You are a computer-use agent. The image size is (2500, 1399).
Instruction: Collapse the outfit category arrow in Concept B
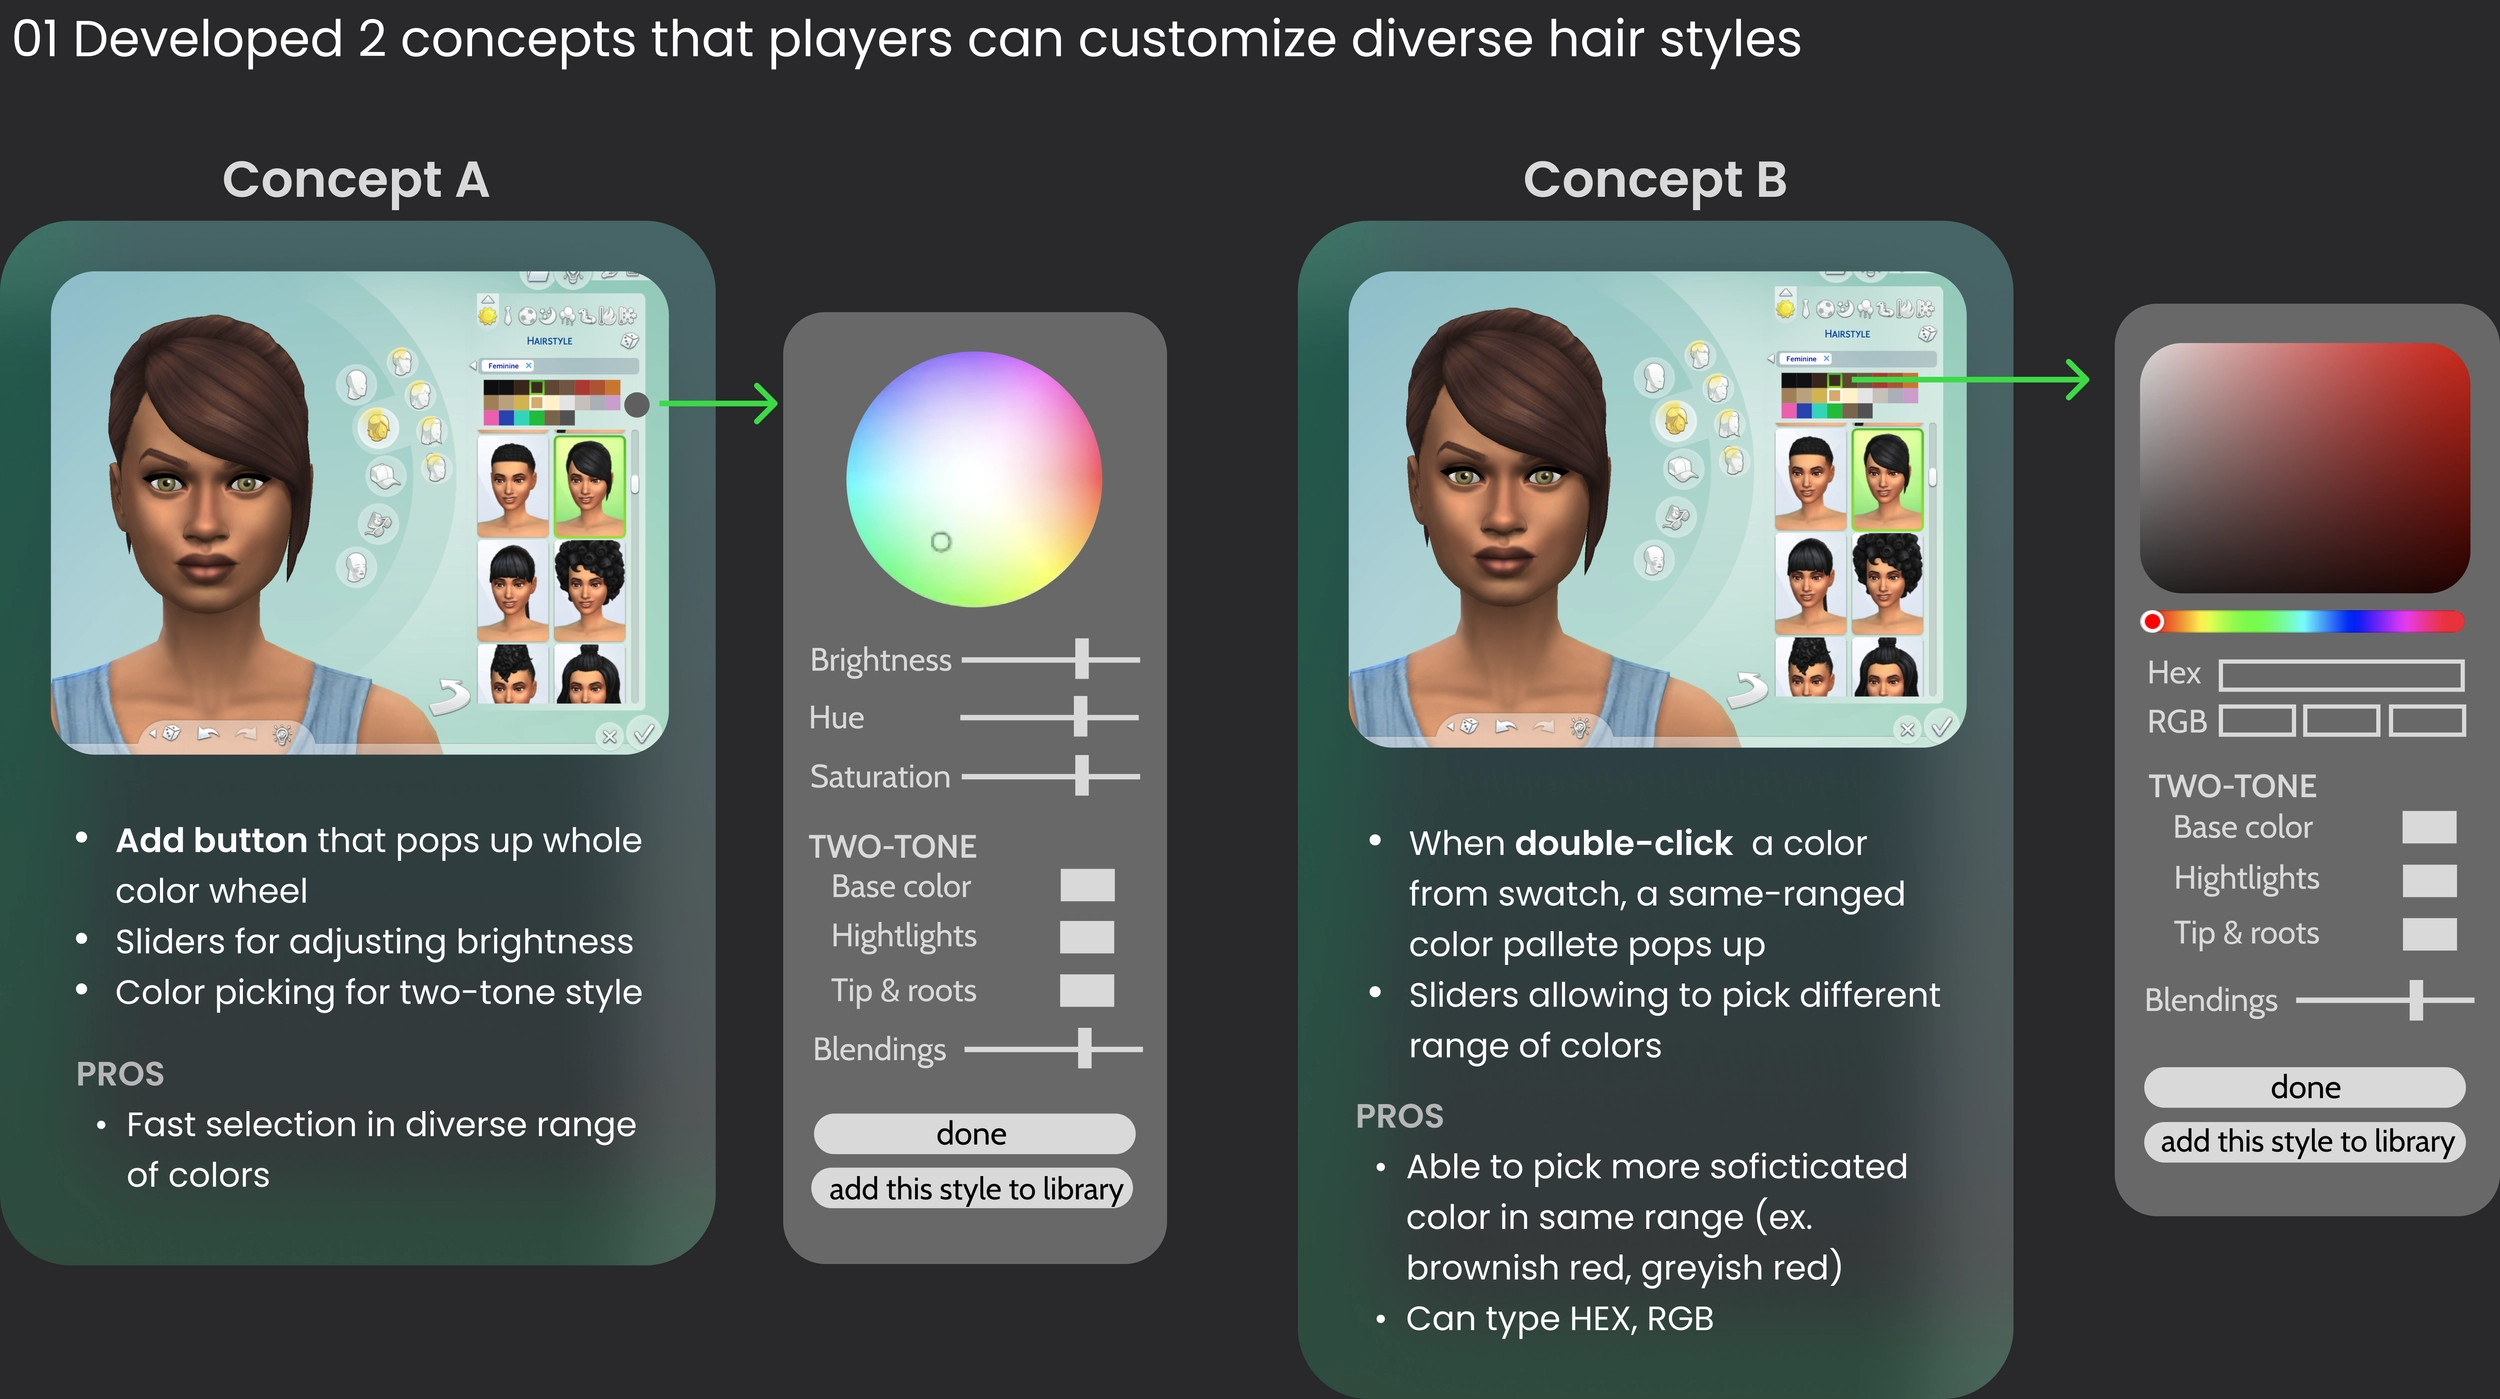tap(1785, 292)
